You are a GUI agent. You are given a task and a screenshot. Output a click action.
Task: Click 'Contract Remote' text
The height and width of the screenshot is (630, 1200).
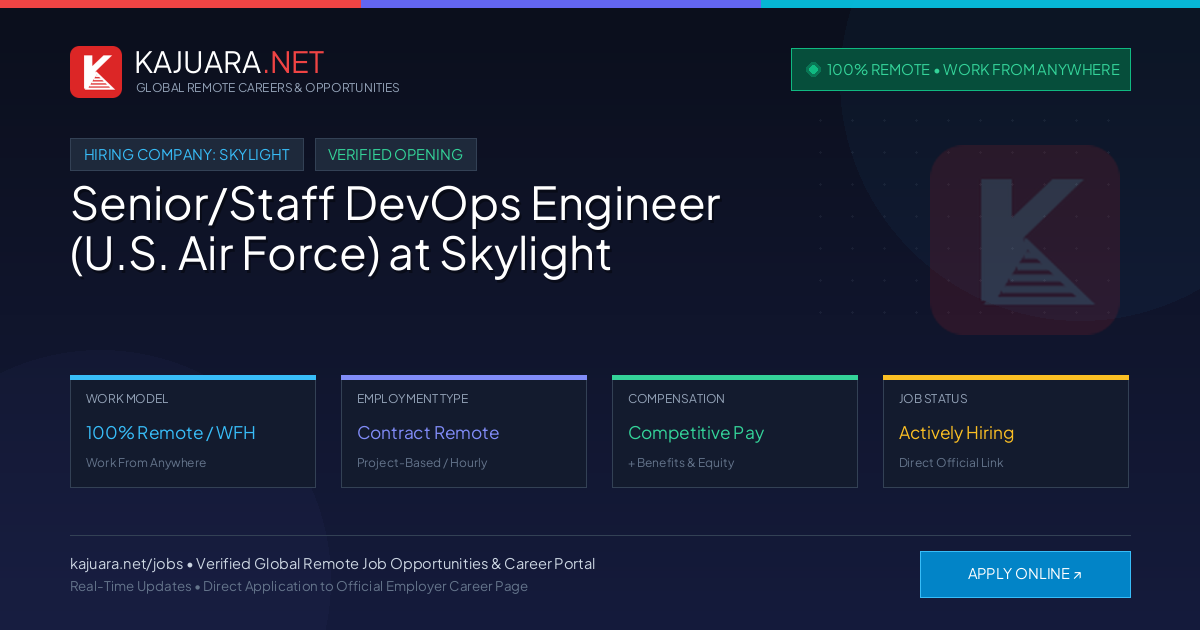coord(428,433)
